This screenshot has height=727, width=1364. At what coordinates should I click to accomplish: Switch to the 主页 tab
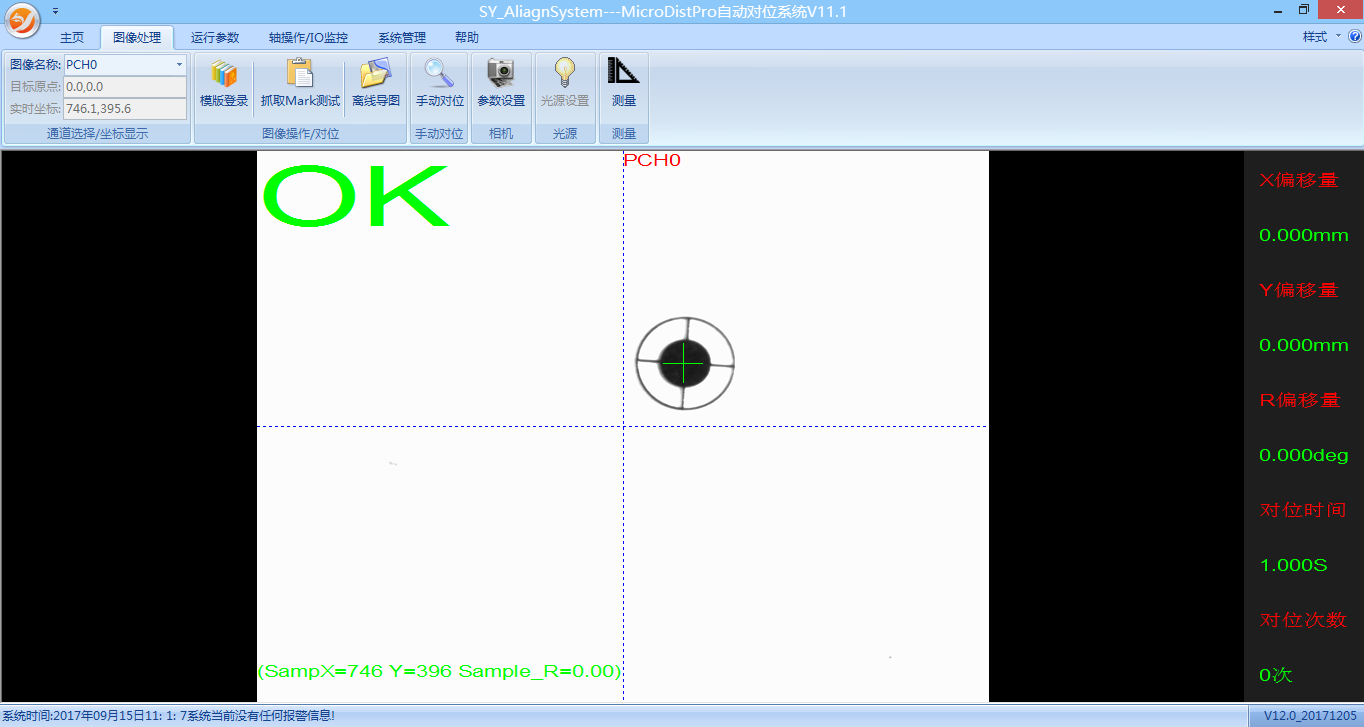(x=72, y=38)
